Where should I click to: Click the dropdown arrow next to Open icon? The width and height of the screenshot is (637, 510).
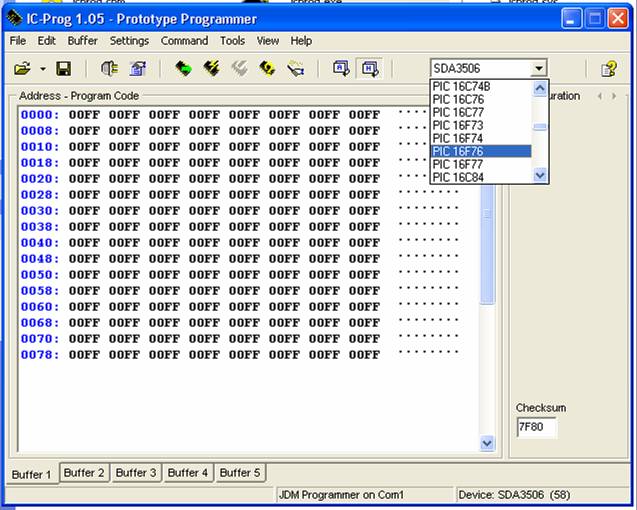pos(42,69)
